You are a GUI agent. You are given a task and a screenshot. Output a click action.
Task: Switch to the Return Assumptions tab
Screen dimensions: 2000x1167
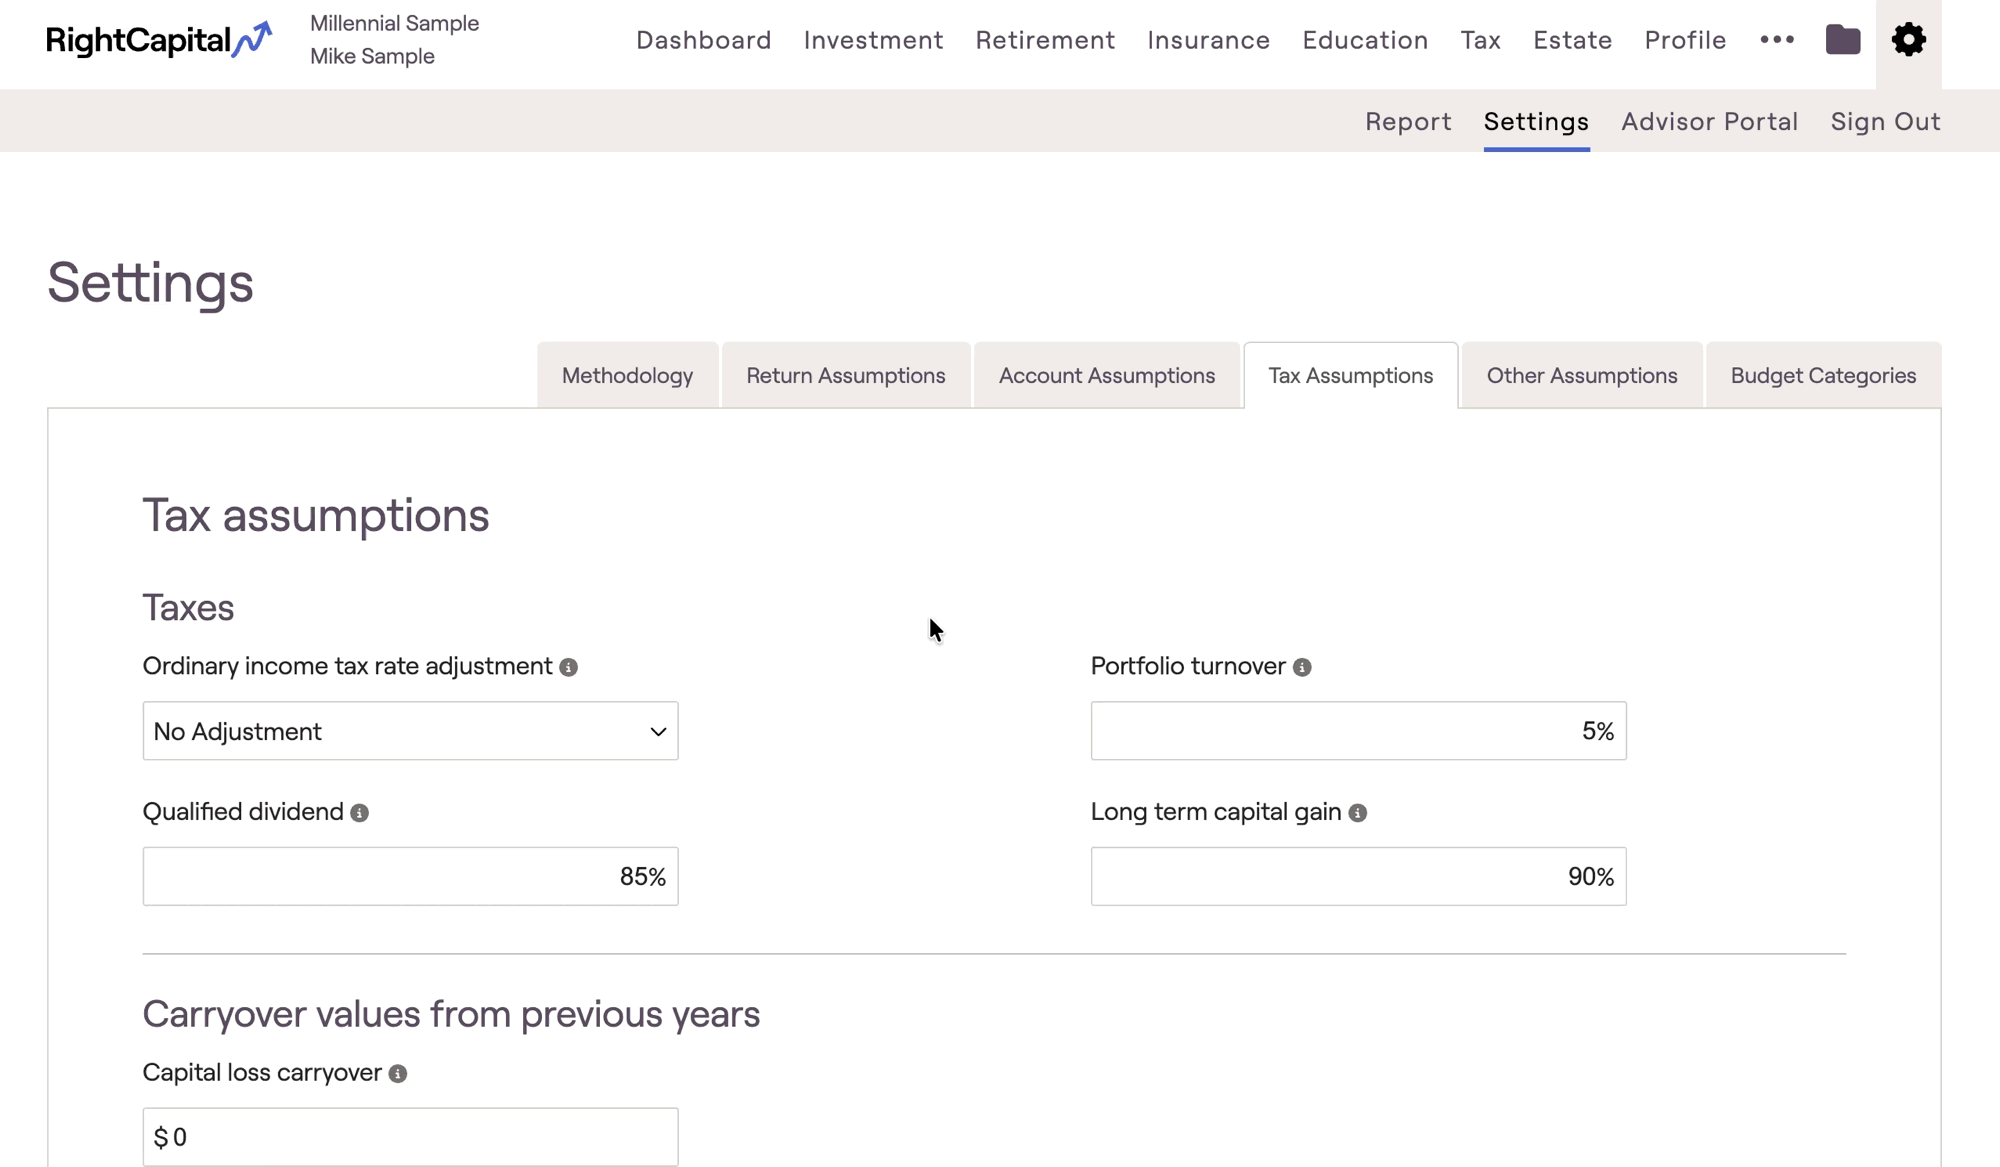click(x=845, y=376)
